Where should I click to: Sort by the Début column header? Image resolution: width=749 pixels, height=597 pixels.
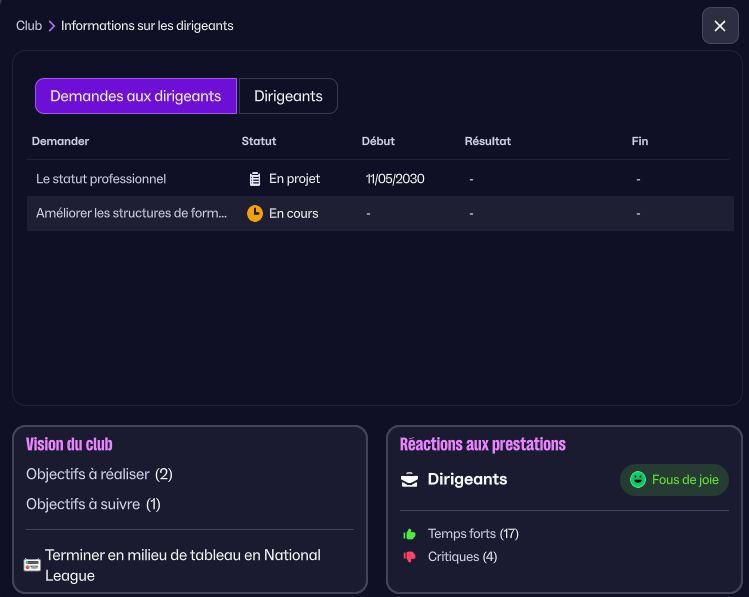click(x=378, y=141)
